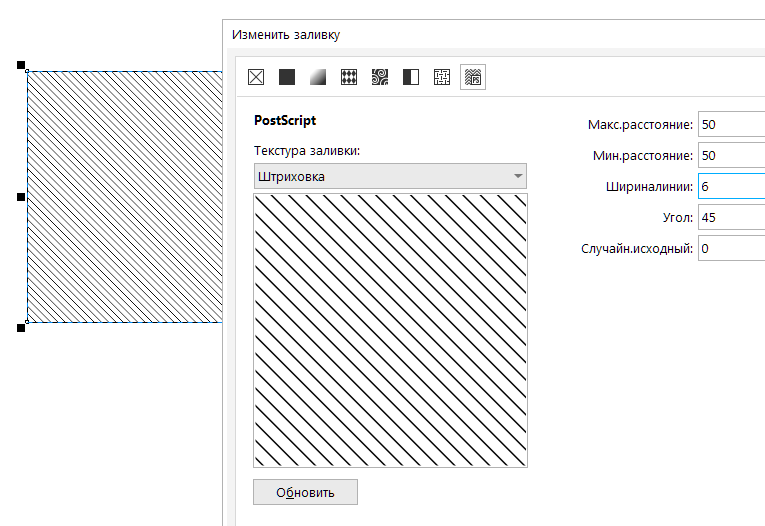
Task: Click the Ширина линии field showing 6
Action: coord(731,186)
